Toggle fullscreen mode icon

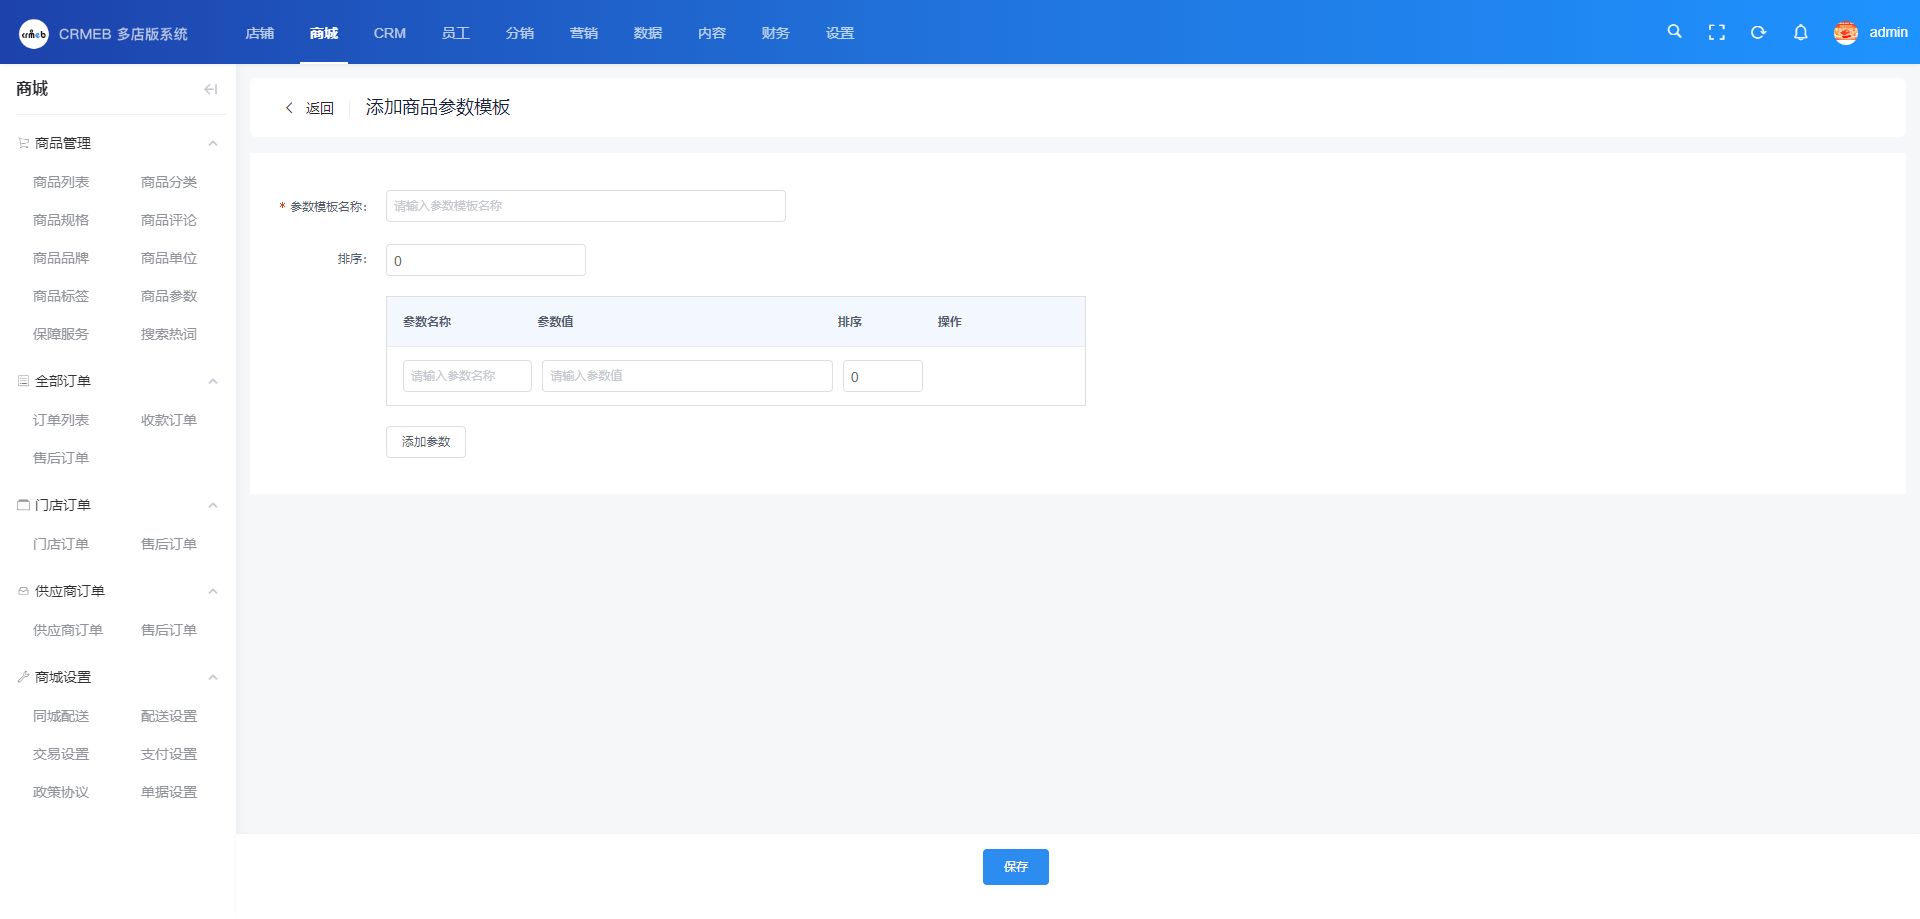(x=1716, y=32)
